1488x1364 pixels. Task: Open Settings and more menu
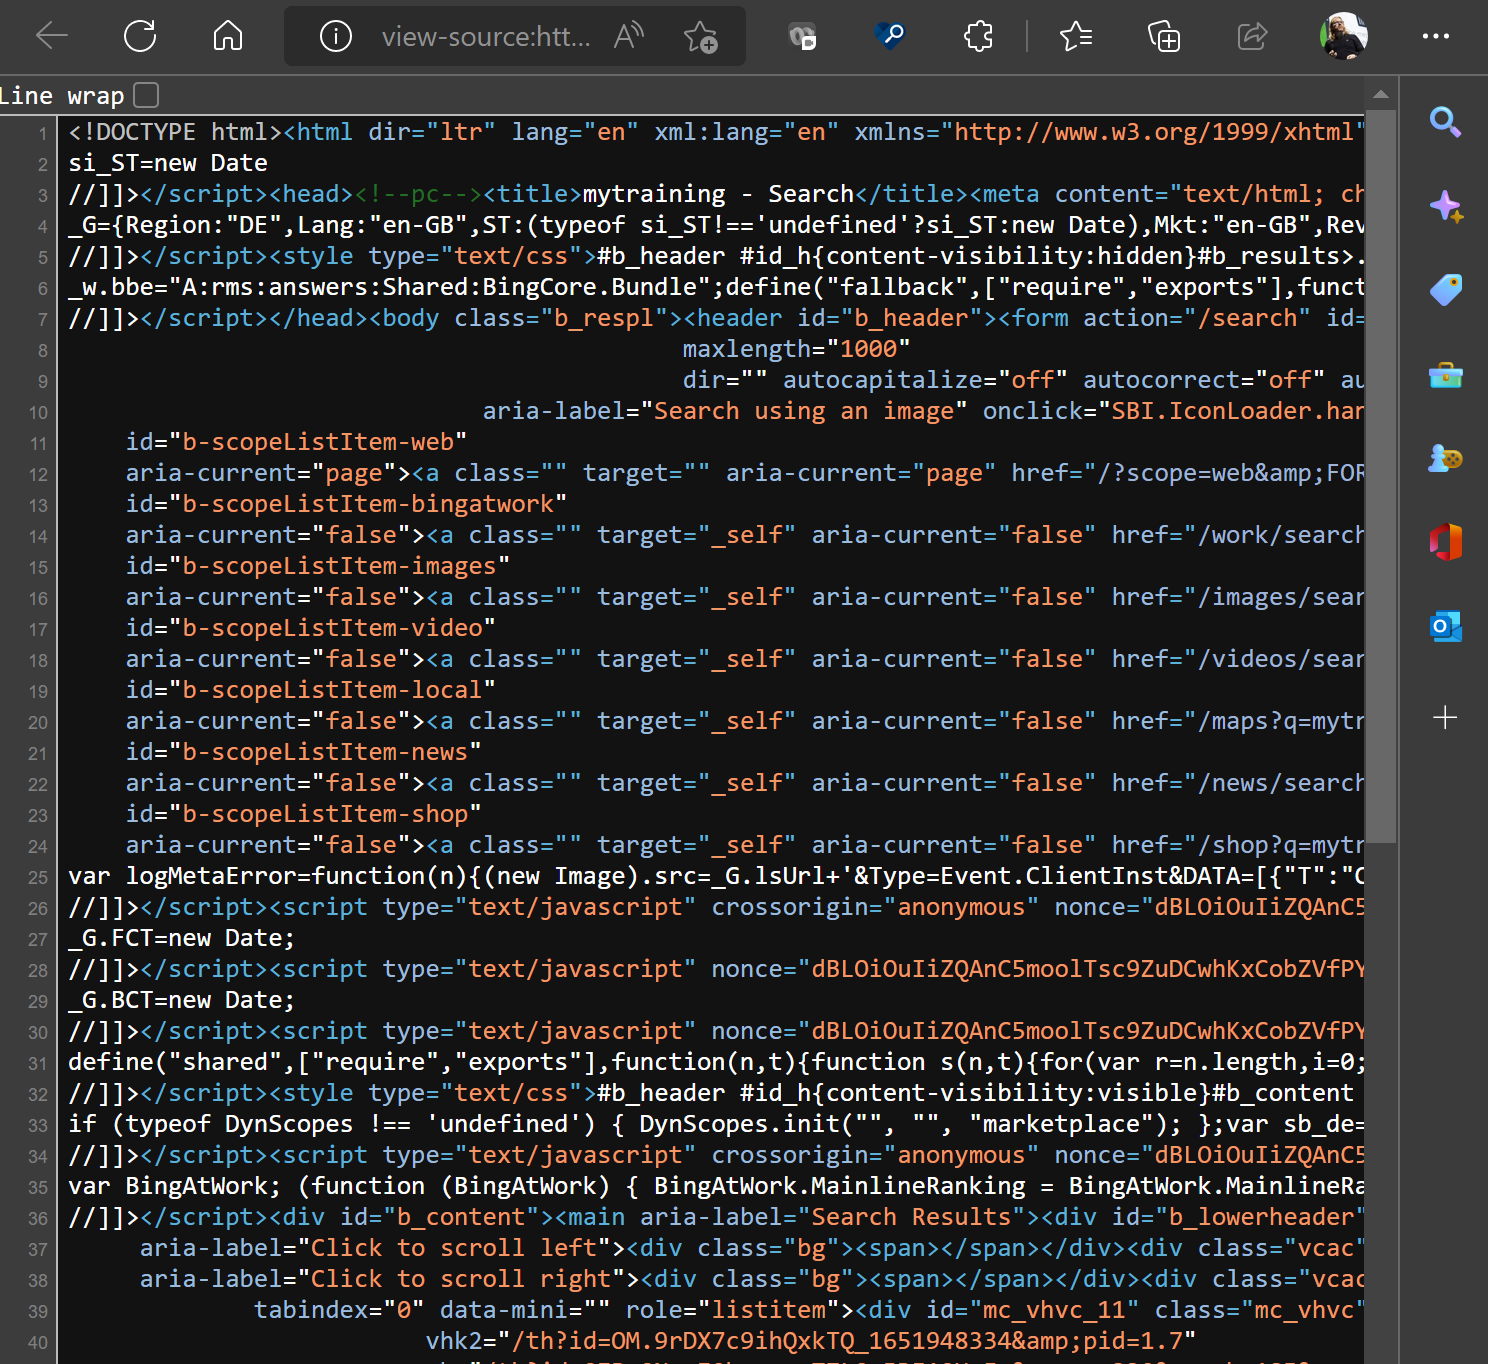click(x=1436, y=37)
